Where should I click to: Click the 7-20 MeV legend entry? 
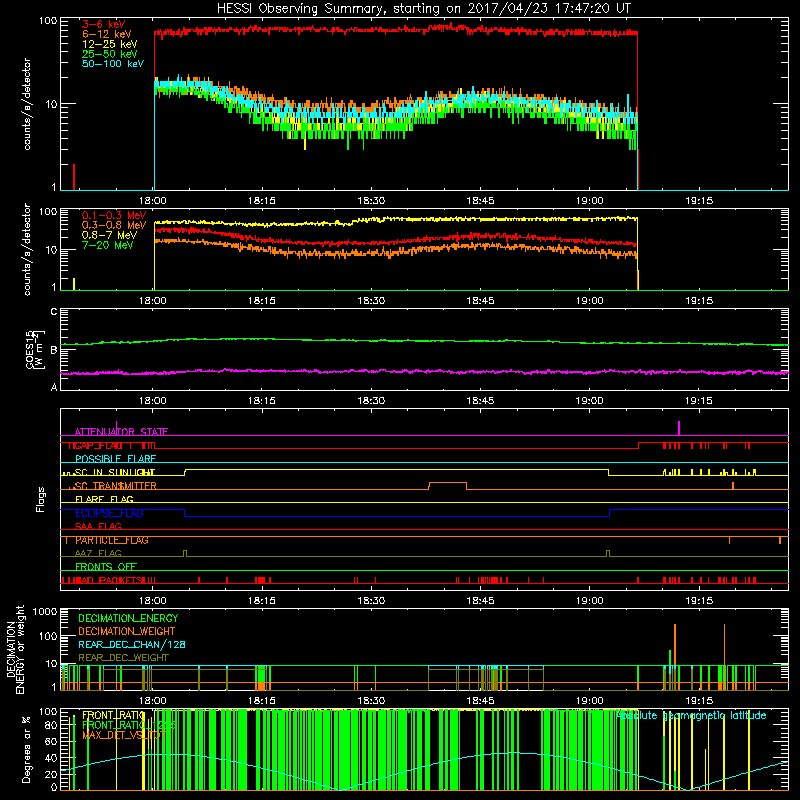[x=108, y=245]
